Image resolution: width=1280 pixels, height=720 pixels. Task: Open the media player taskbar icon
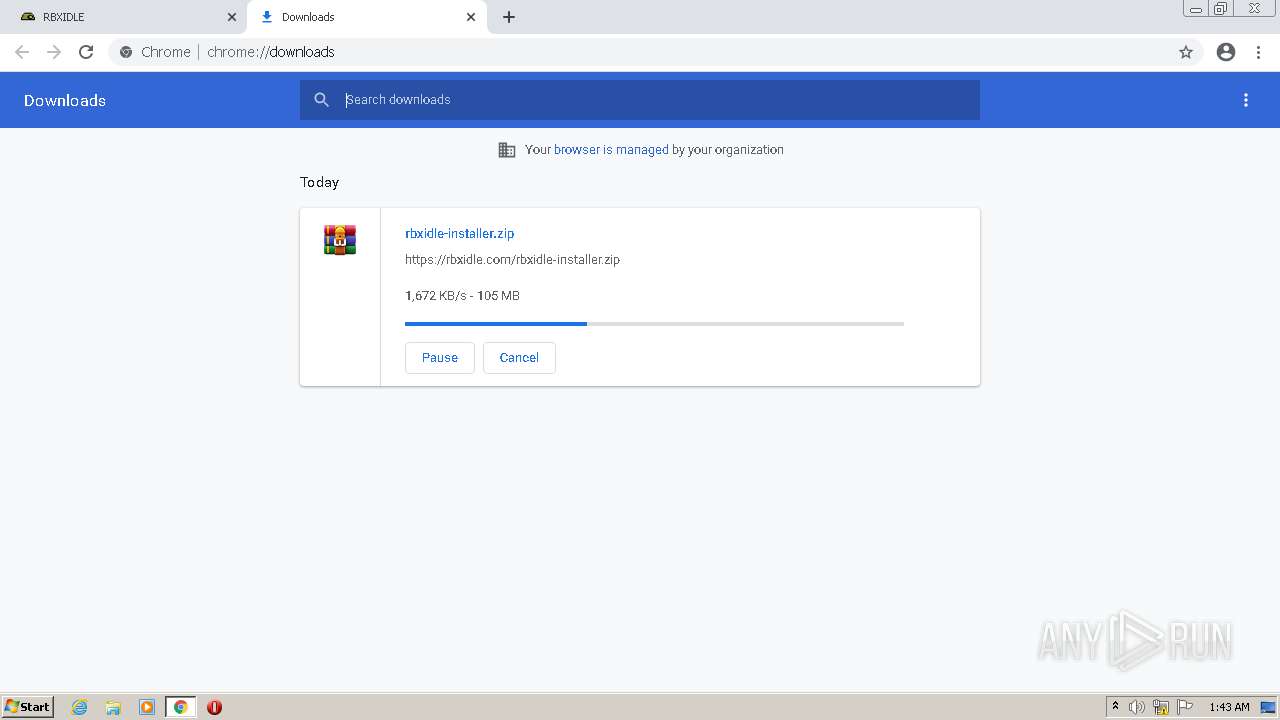(147, 707)
